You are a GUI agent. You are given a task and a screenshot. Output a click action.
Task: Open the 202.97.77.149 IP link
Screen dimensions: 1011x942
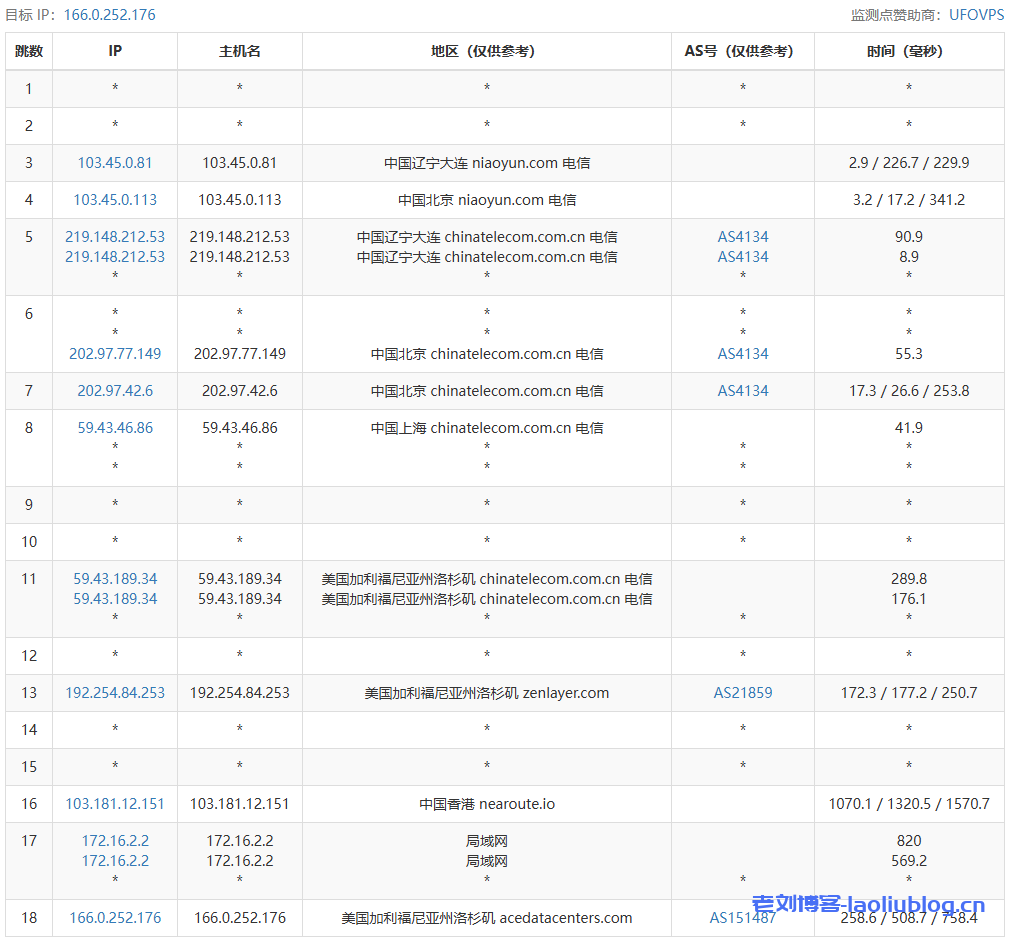[x=115, y=354]
